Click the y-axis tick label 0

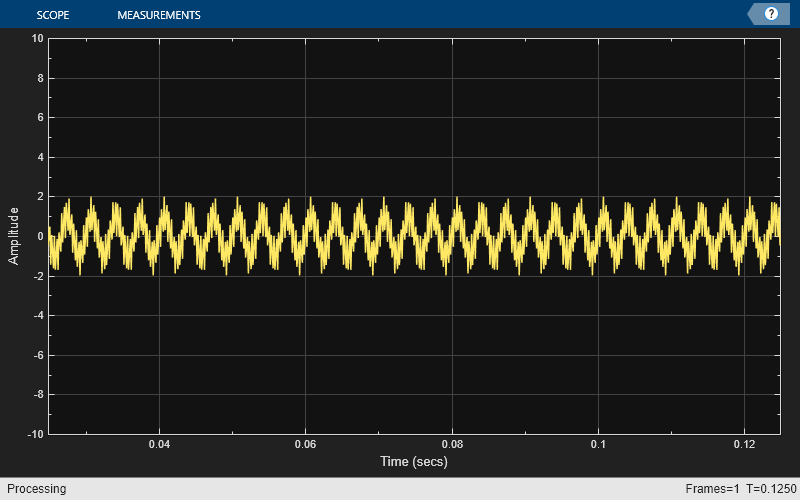pyautogui.click(x=39, y=236)
